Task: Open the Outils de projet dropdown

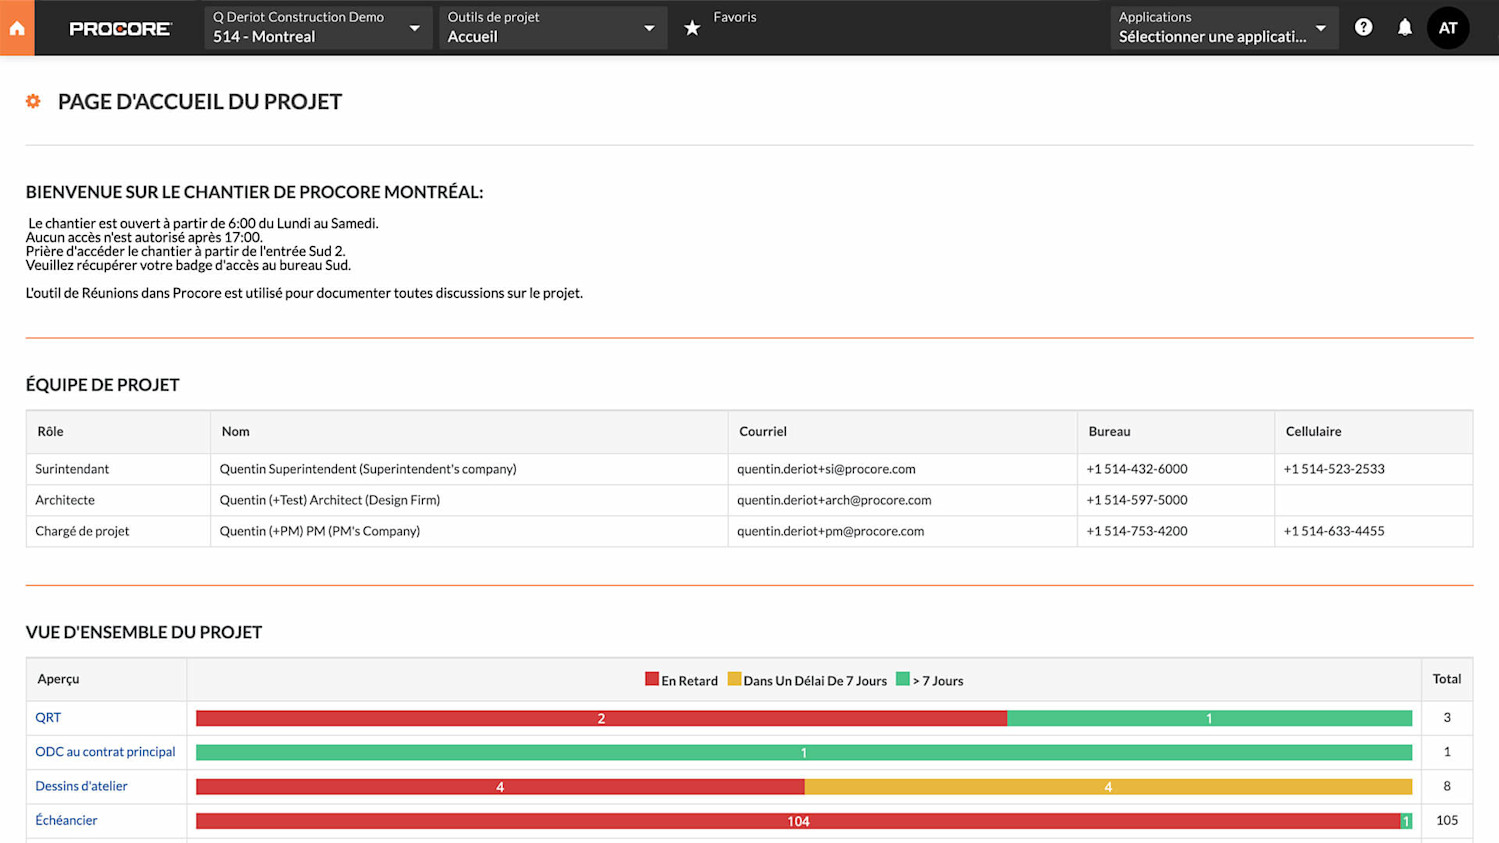Action: tap(552, 27)
